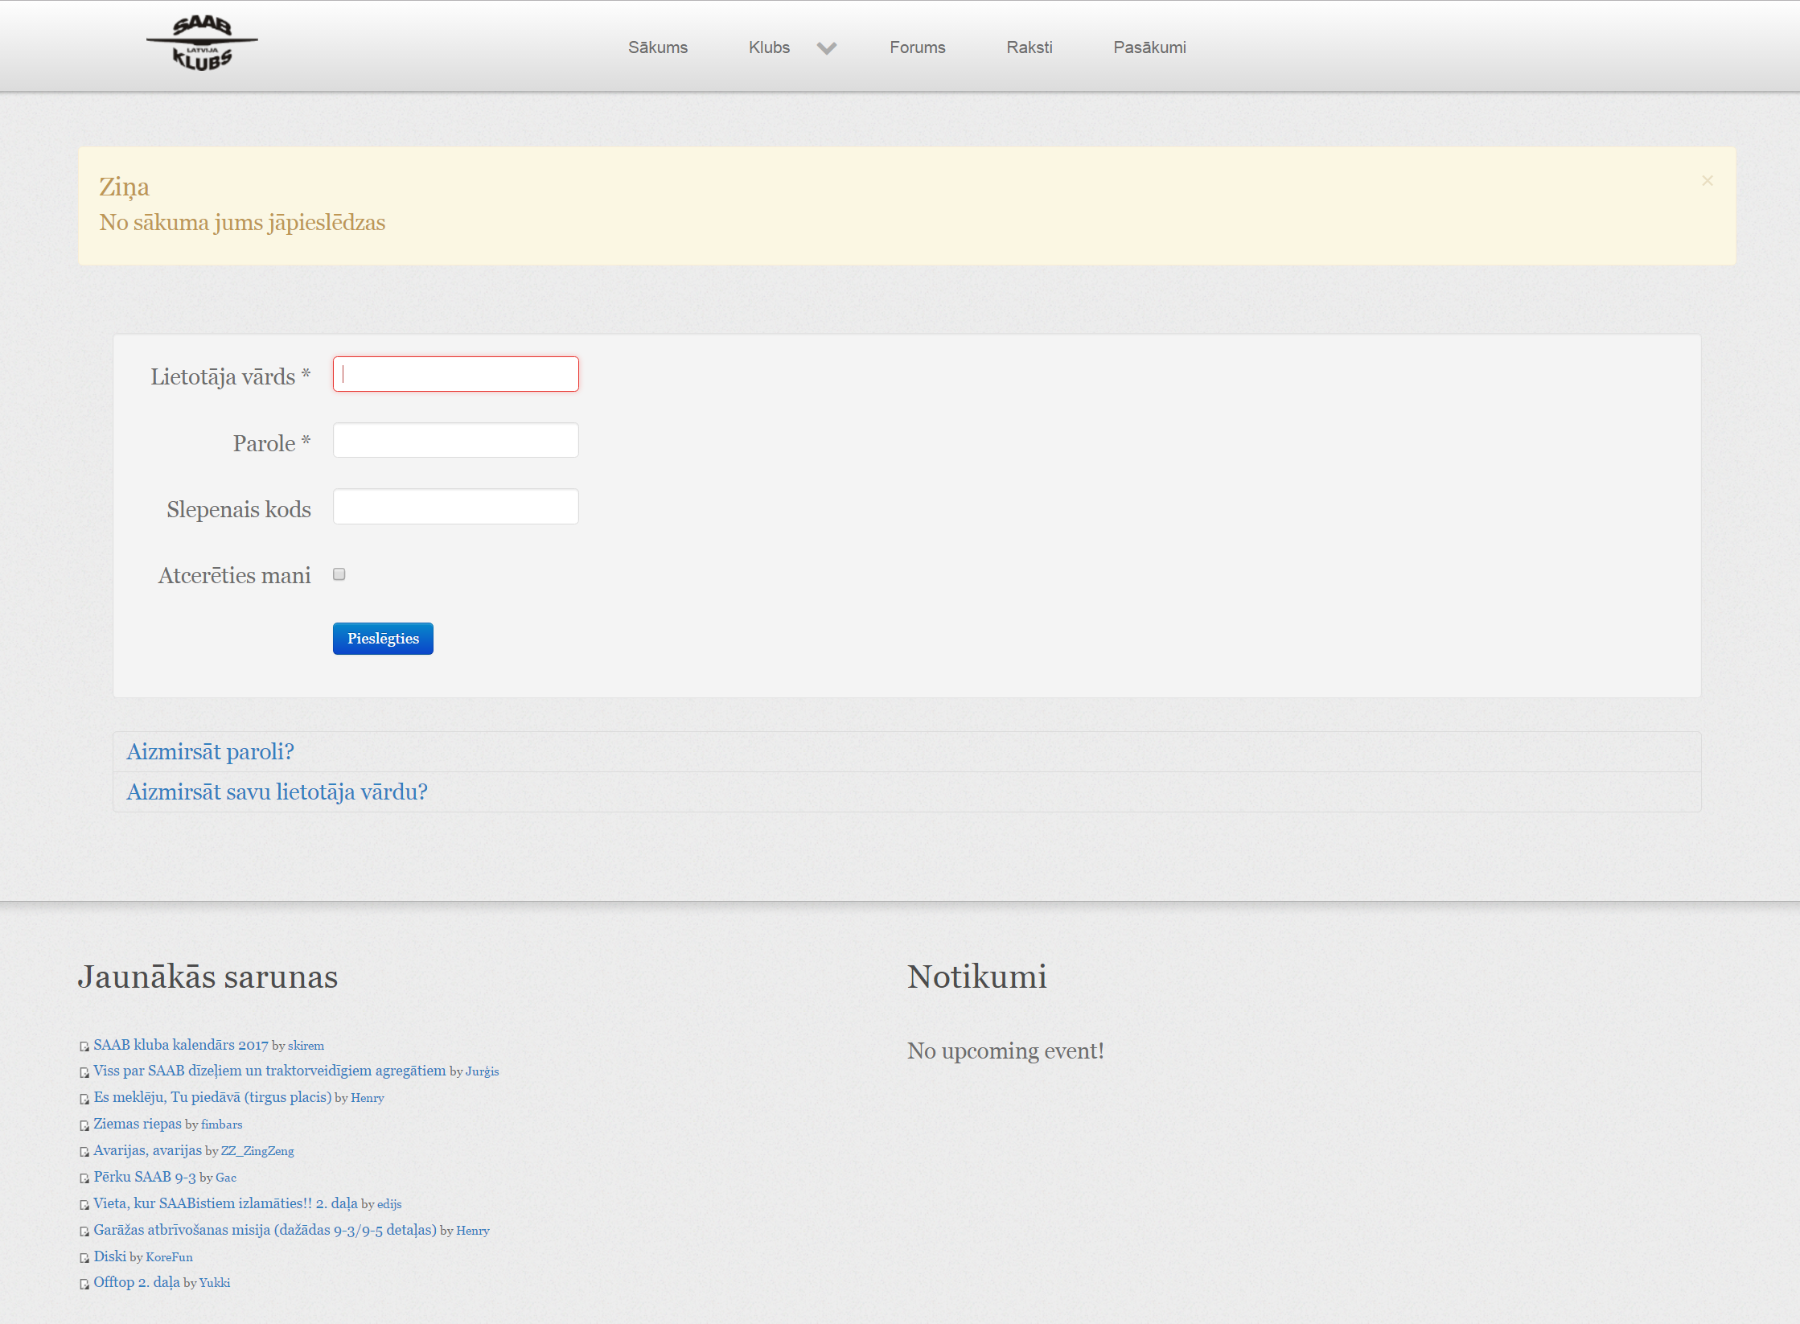This screenshot has width=1800, height=1324.
Task: Navigate to Pasākumi section
Action: coord(1149,48)
